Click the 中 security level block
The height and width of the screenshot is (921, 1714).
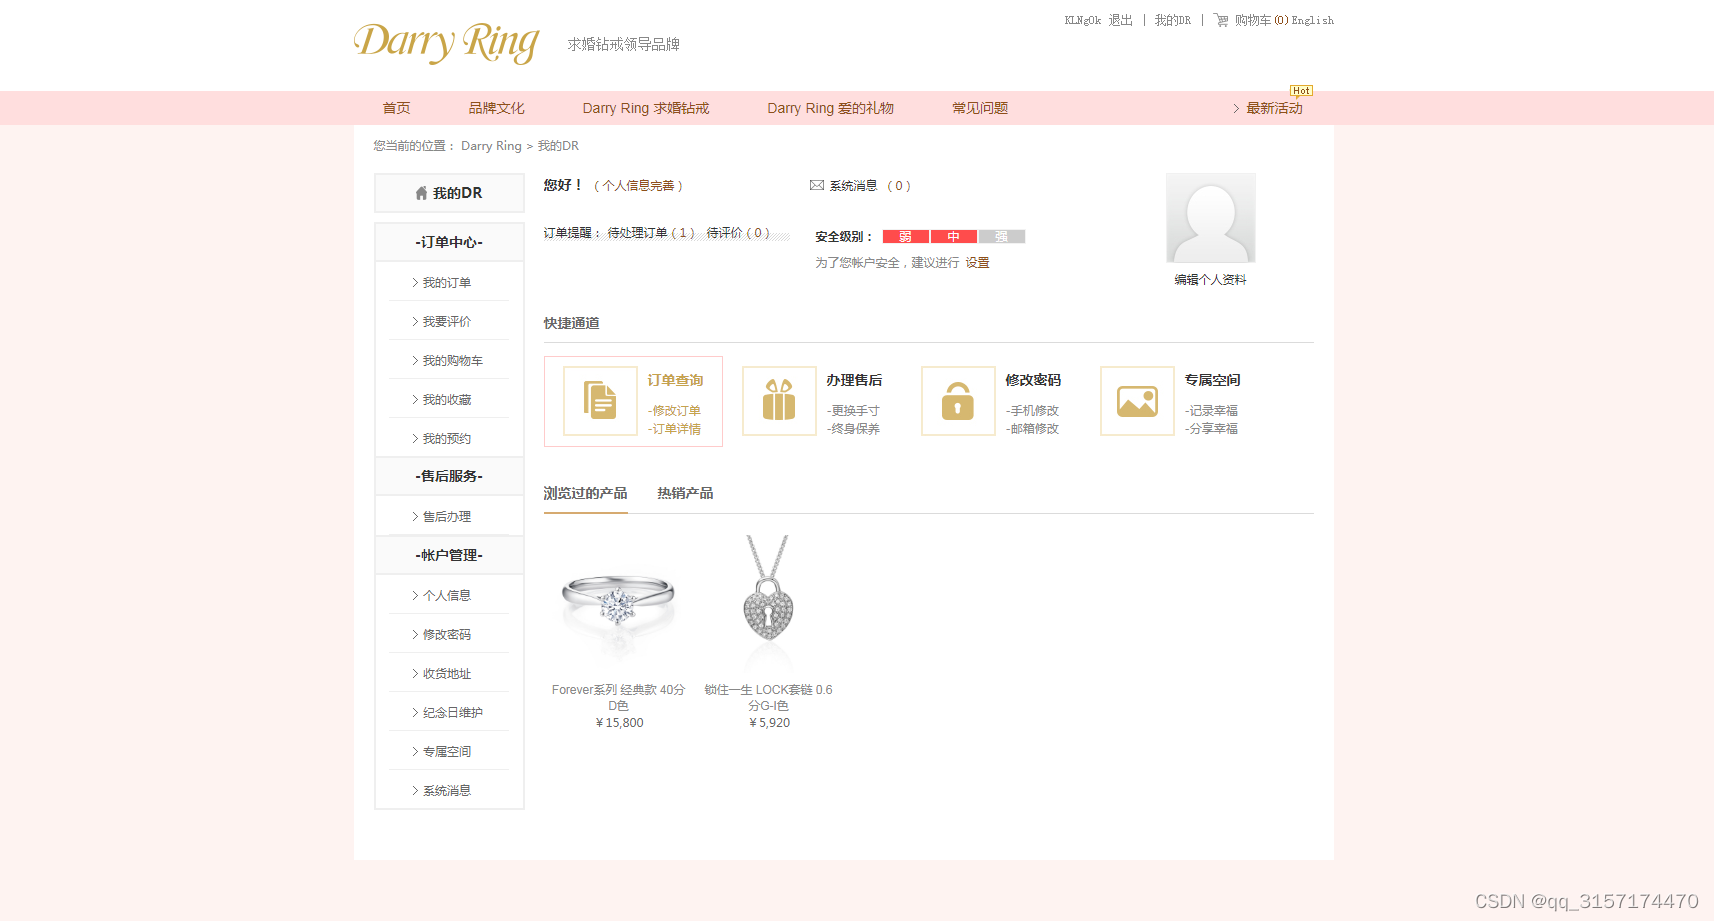pyautogui.click(x=954, y=237)
